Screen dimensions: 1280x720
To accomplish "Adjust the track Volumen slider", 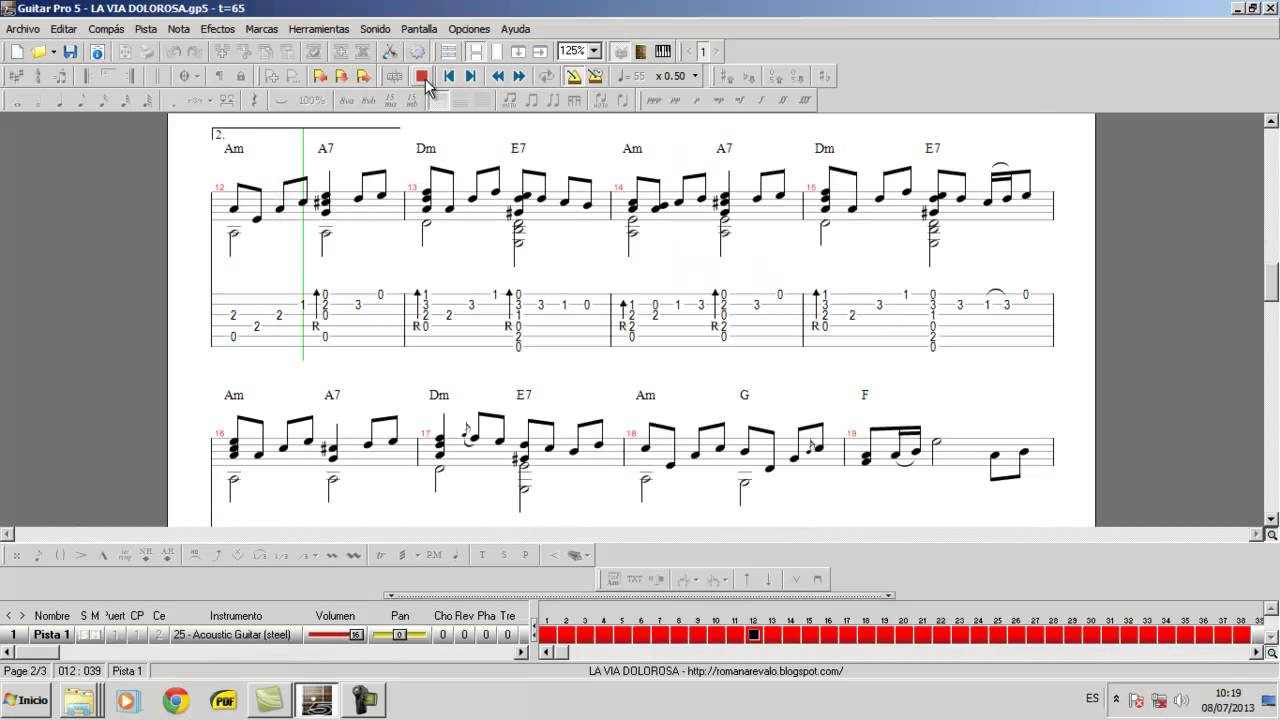I will pos(335,635).
